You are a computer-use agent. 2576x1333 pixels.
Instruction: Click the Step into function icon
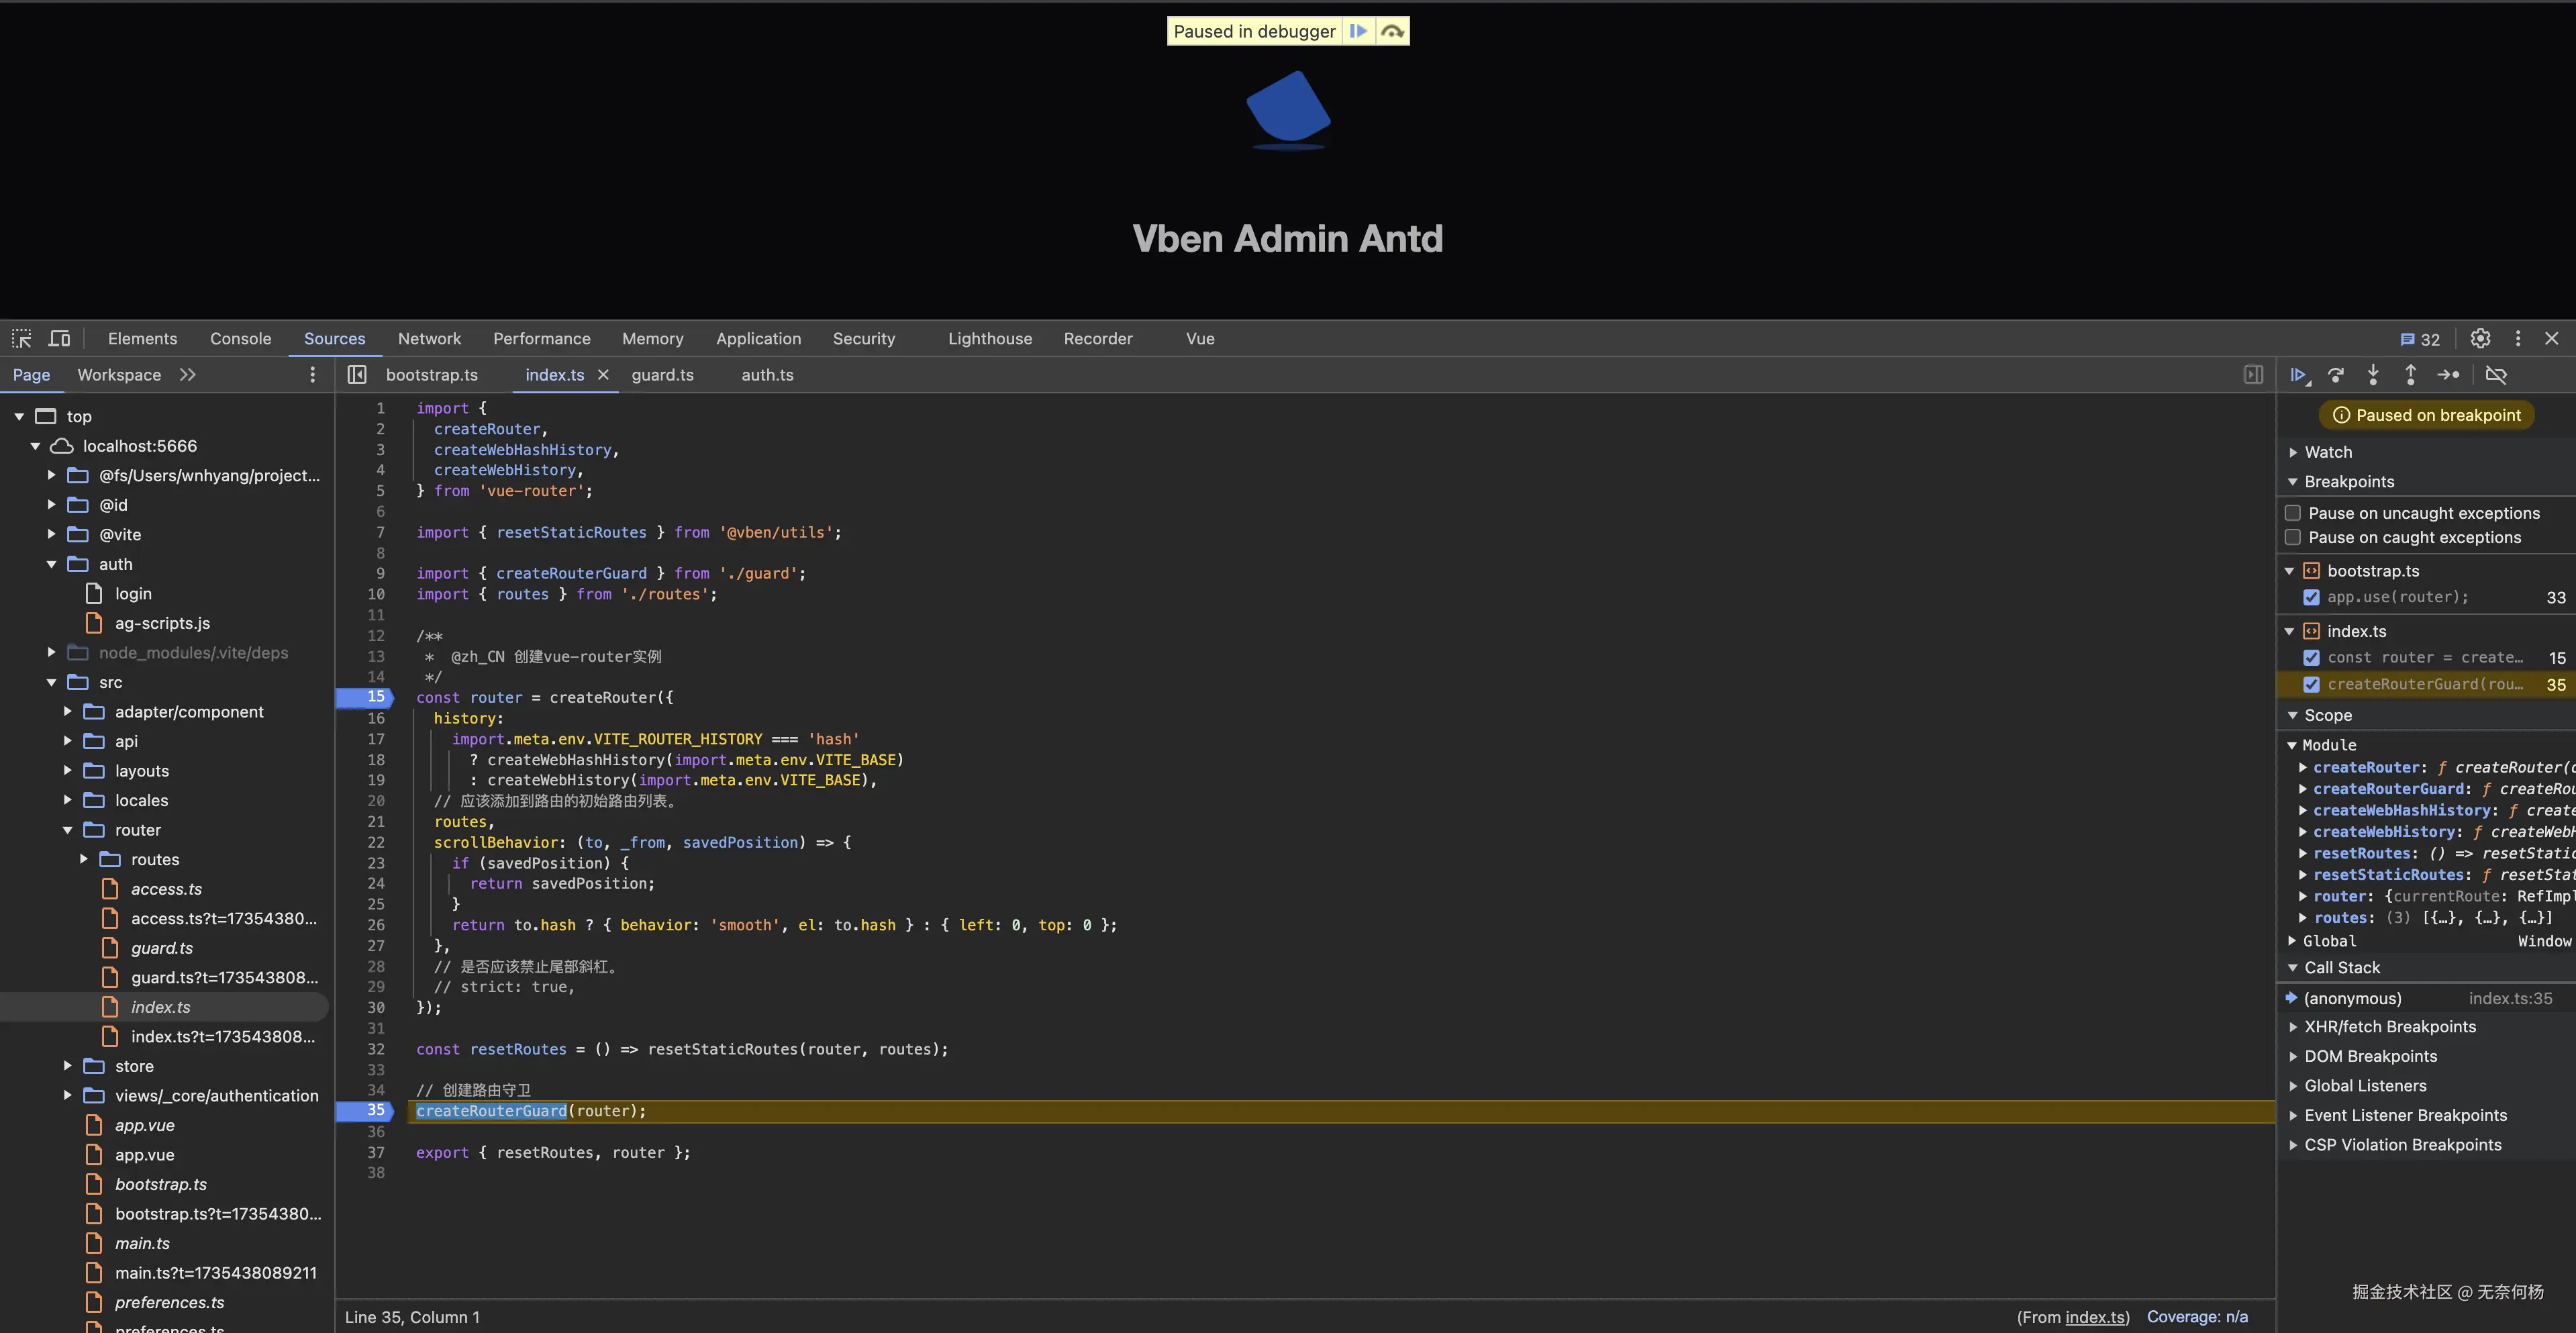point(2373,375)
